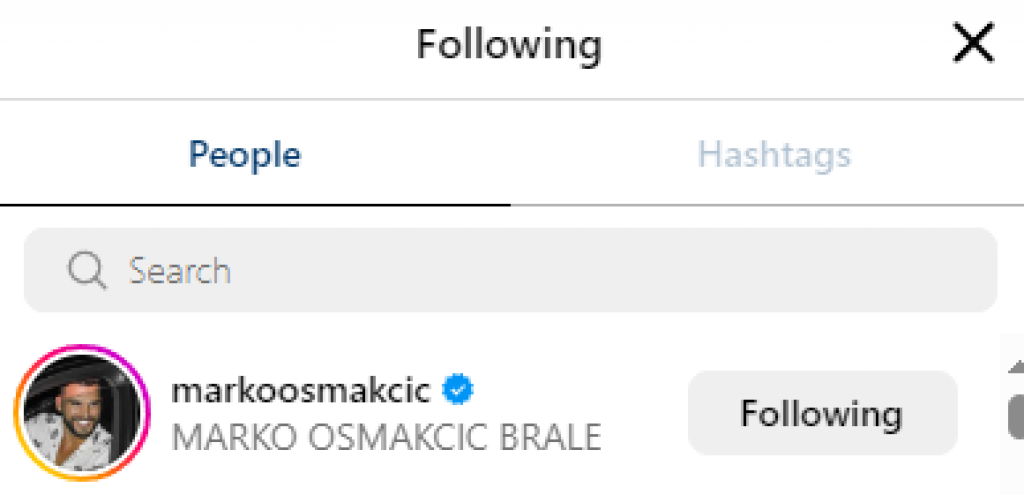Unfollow markoosmakcic via the Following button
Image resolution: width=1024 pixels, height=495 pixels.
pos(822,413)
